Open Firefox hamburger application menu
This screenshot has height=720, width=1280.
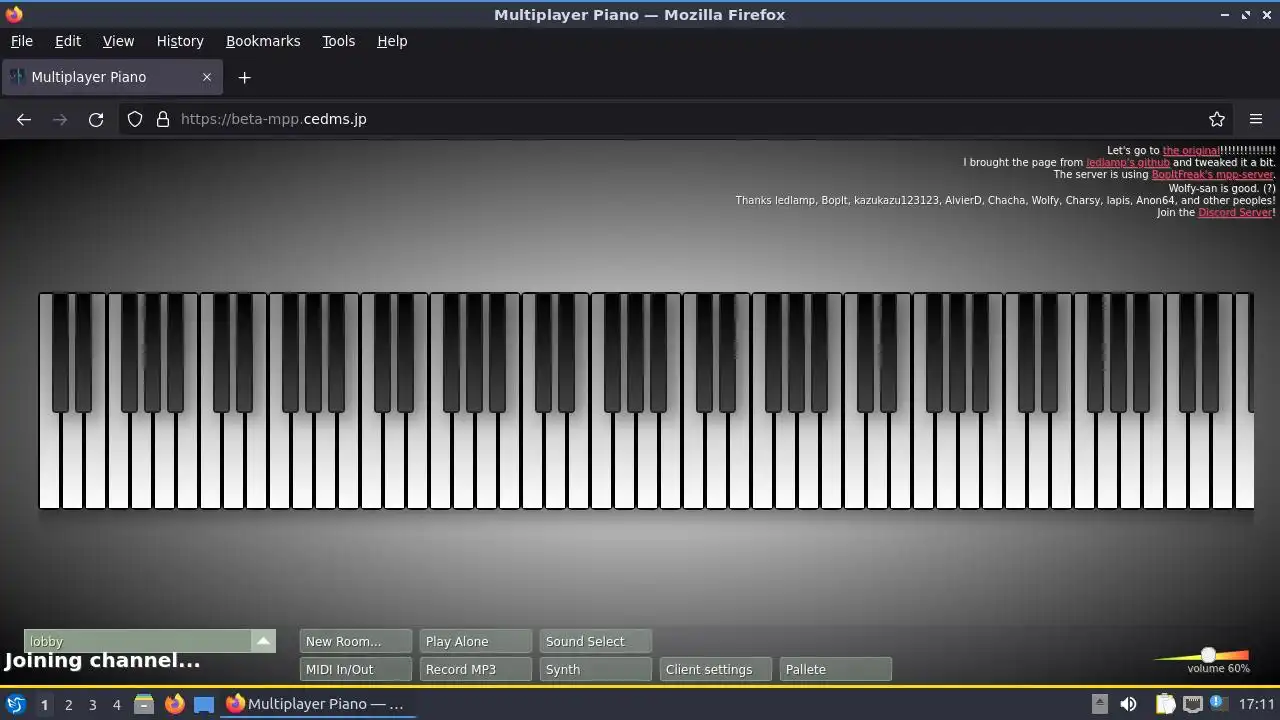click(1256, 119)
